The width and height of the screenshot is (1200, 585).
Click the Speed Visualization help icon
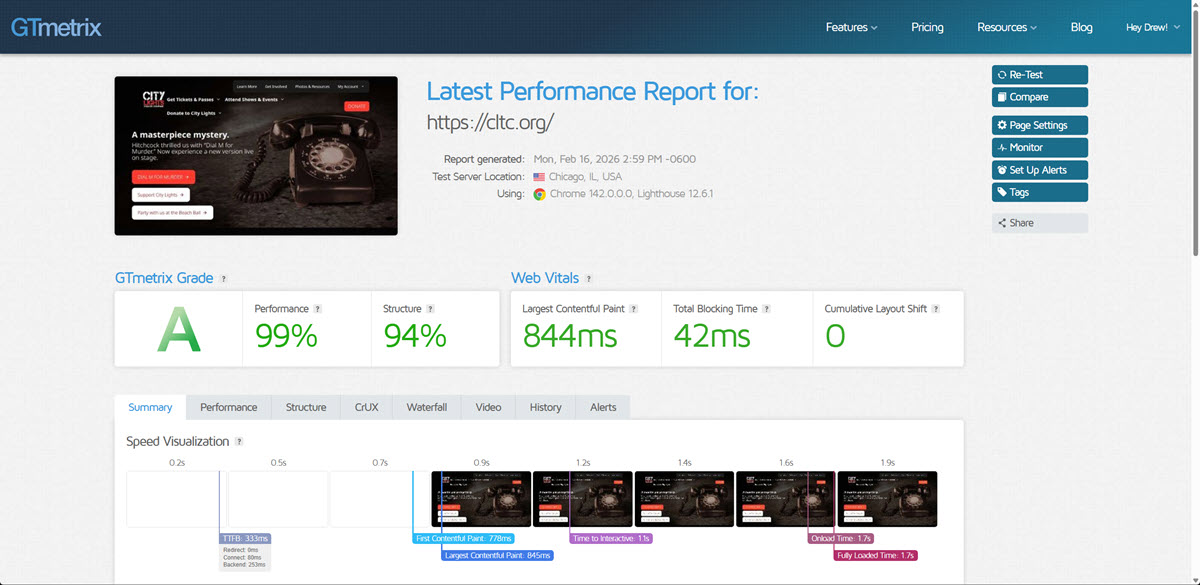(x=239, y=442)
